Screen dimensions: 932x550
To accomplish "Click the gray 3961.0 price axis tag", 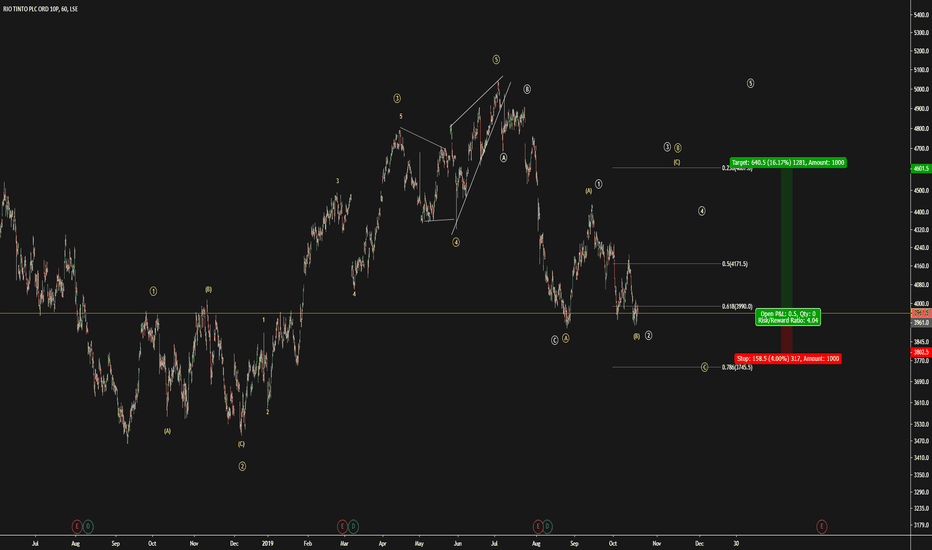I will tap(921, 322).
